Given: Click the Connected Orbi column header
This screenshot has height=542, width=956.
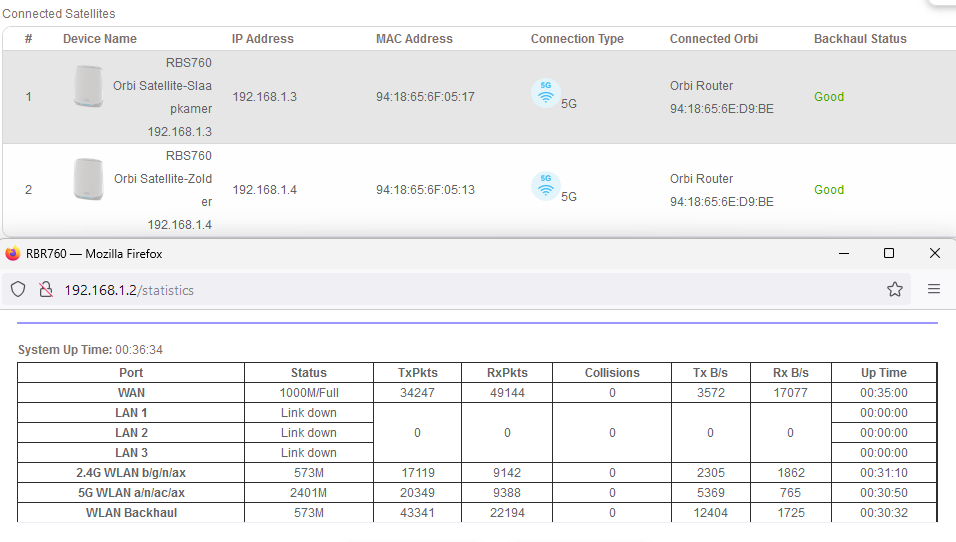Looking at the screenshot, I should (x=714, y=38).
